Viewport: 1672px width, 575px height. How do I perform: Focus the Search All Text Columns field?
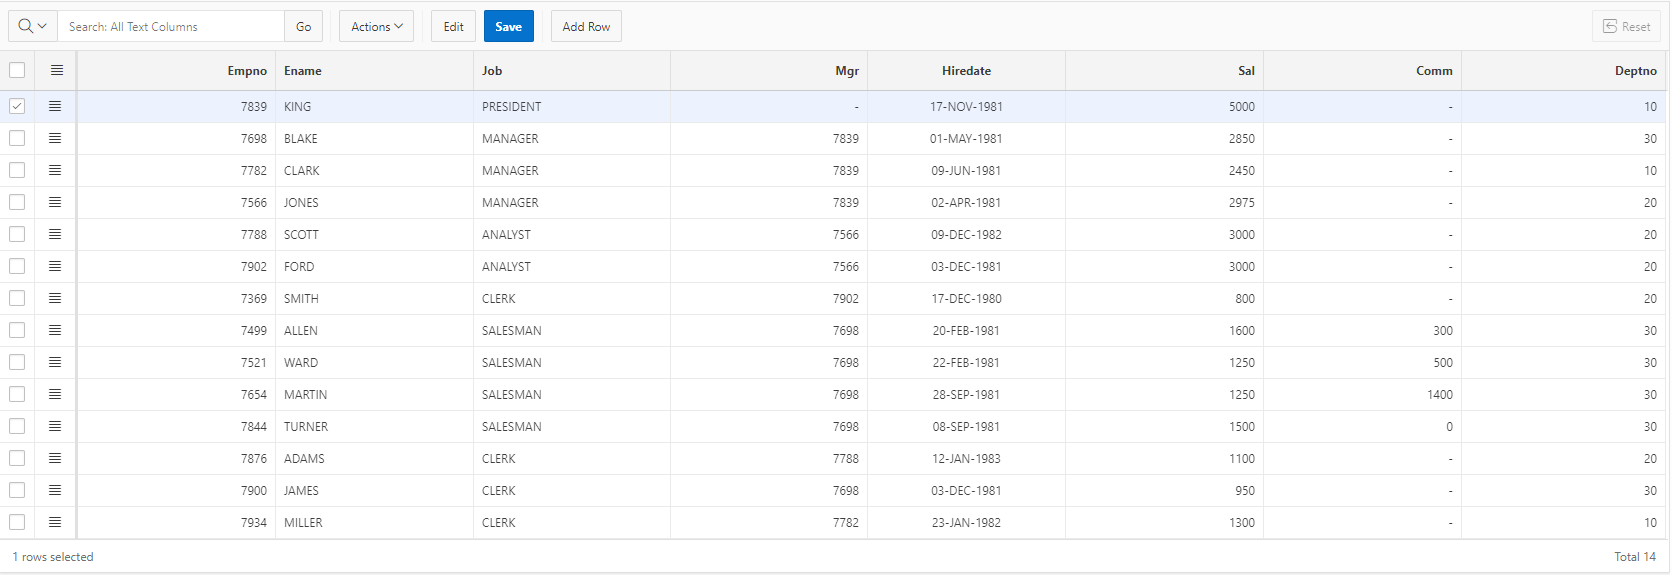pyautogui.click(x=170, y=27)
